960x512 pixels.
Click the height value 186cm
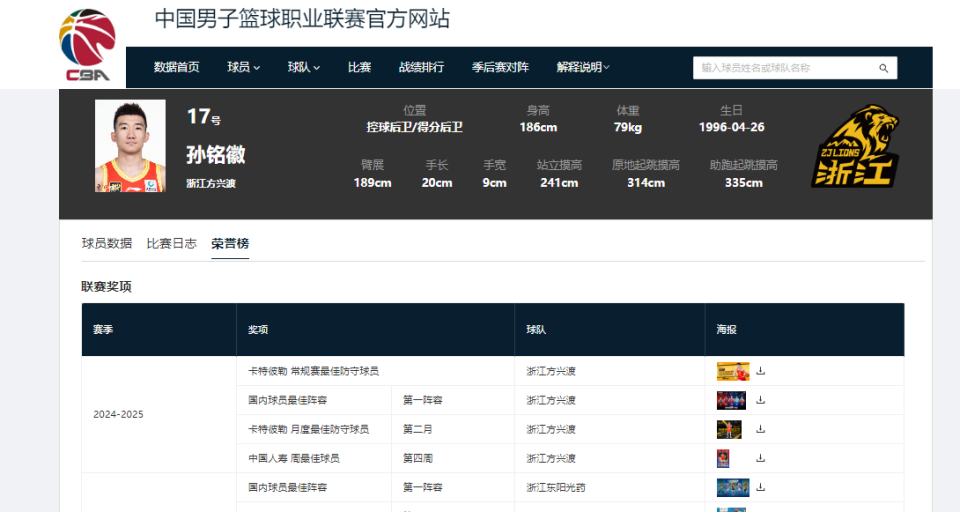tap(538, 127)
